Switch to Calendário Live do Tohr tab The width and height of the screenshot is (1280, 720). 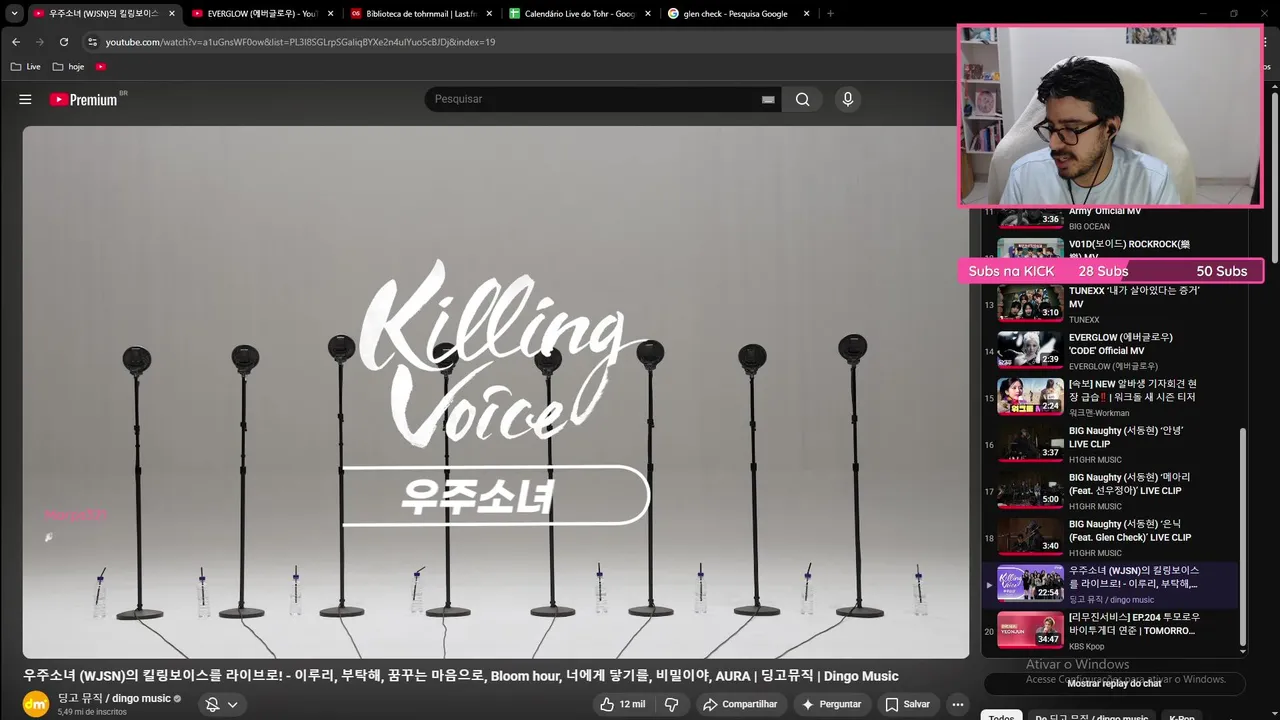pyautogui.click(x=579, y=14)
